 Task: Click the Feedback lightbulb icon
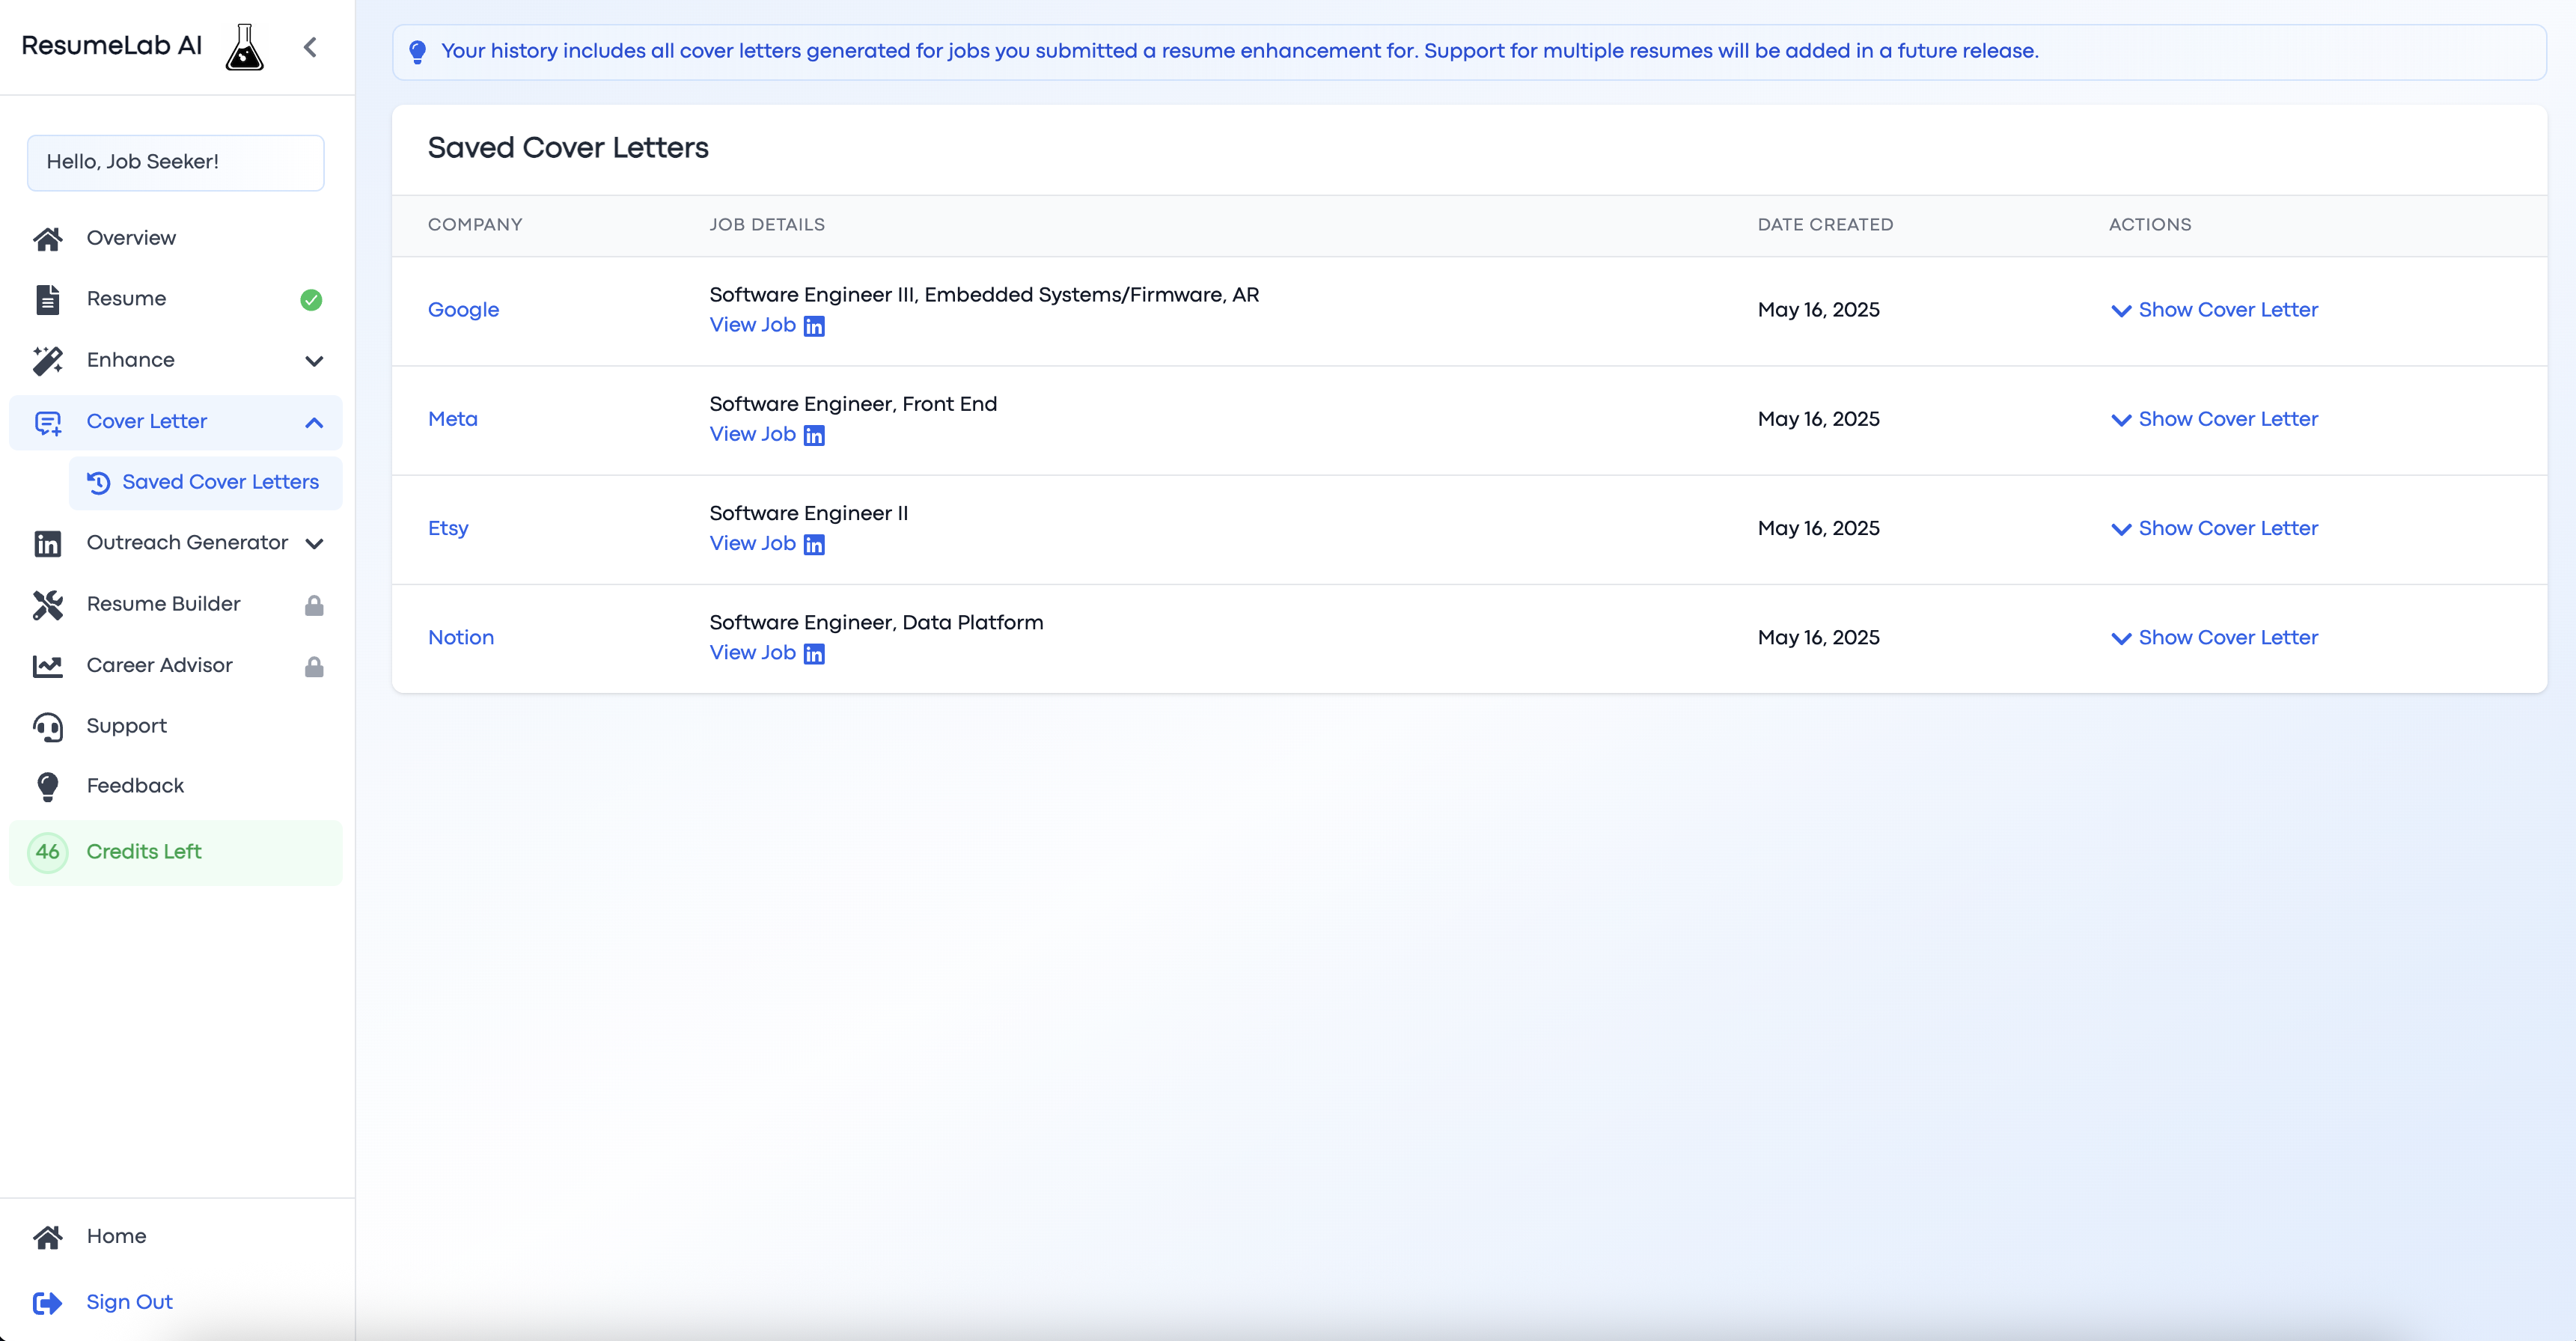pos(48,787)
